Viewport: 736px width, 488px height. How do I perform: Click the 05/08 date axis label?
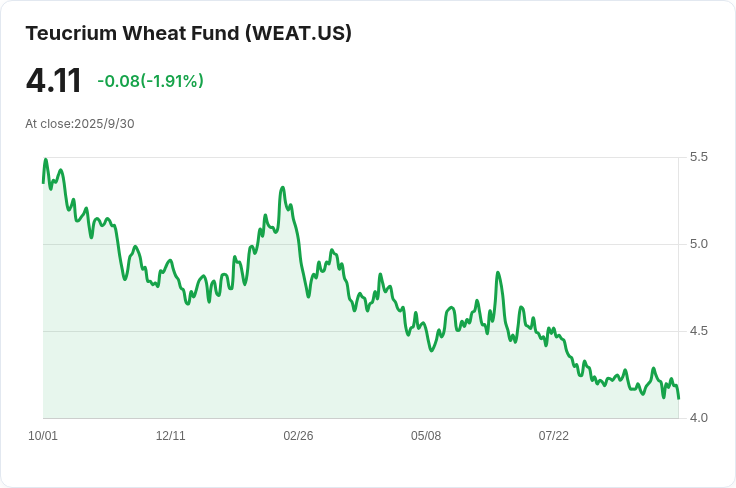426,435
